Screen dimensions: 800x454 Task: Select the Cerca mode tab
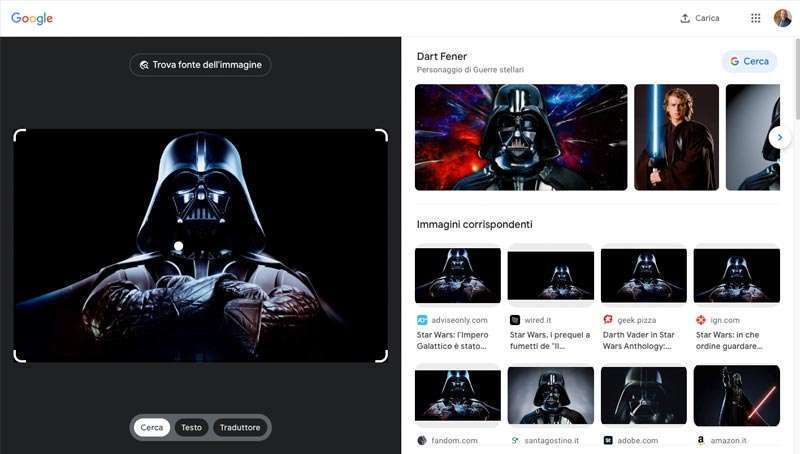pyautogui.click(x=152, y=427)
